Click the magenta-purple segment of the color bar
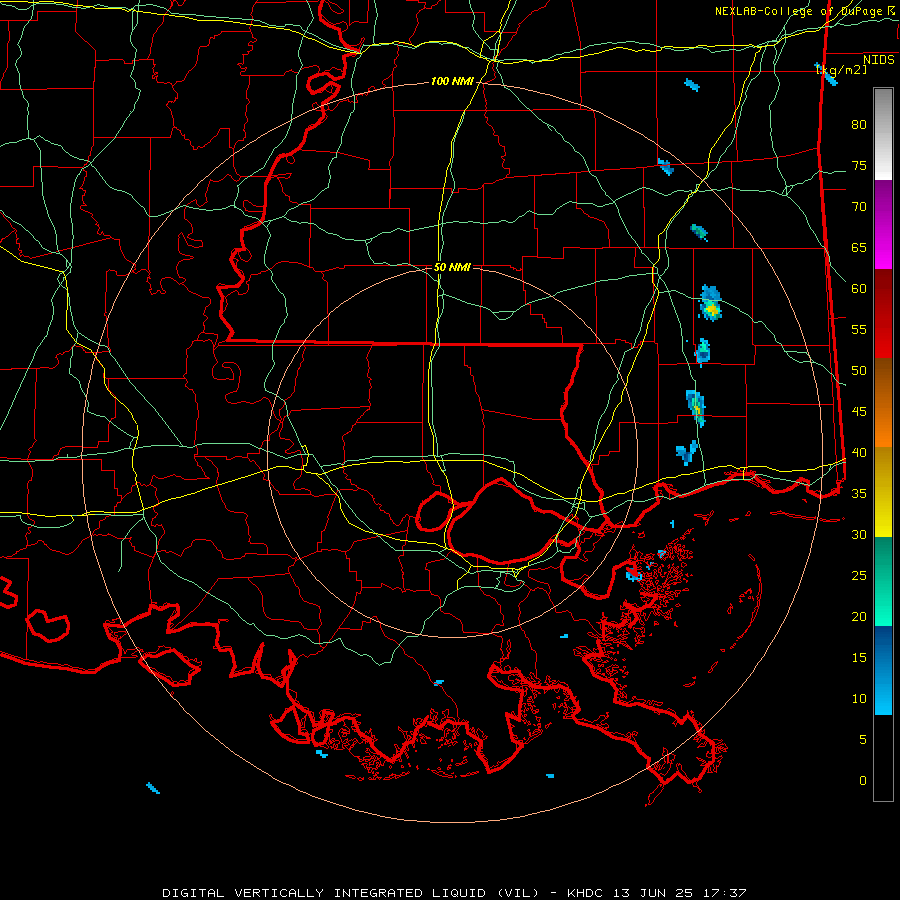The height and width of the screenshot is (900, 900). click(x=883, y=225)
